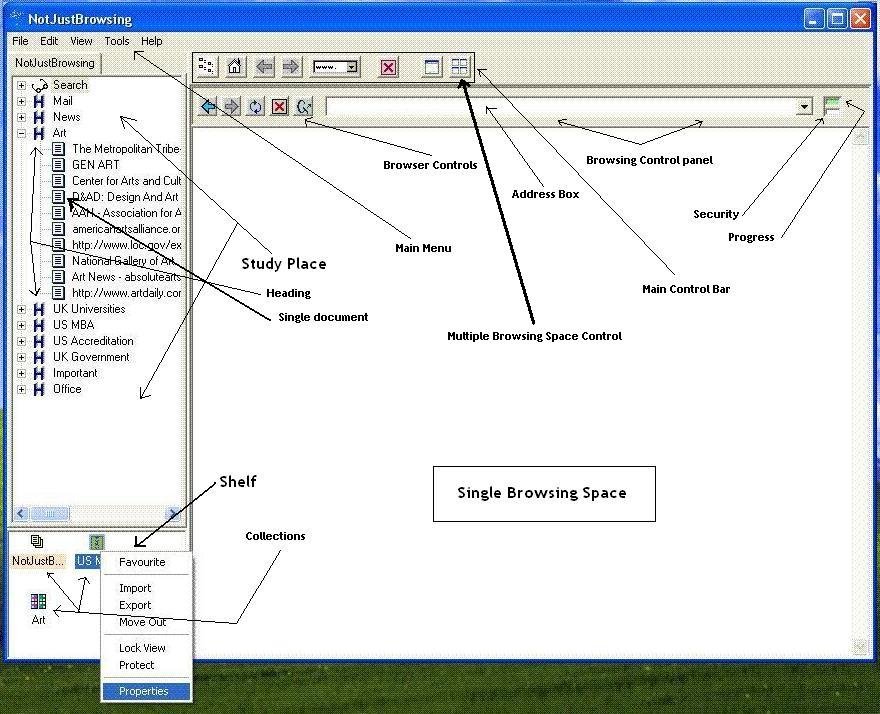Click the Home icon in main control bar
This screenshot has width=880, height=714.
click(234, 67)
